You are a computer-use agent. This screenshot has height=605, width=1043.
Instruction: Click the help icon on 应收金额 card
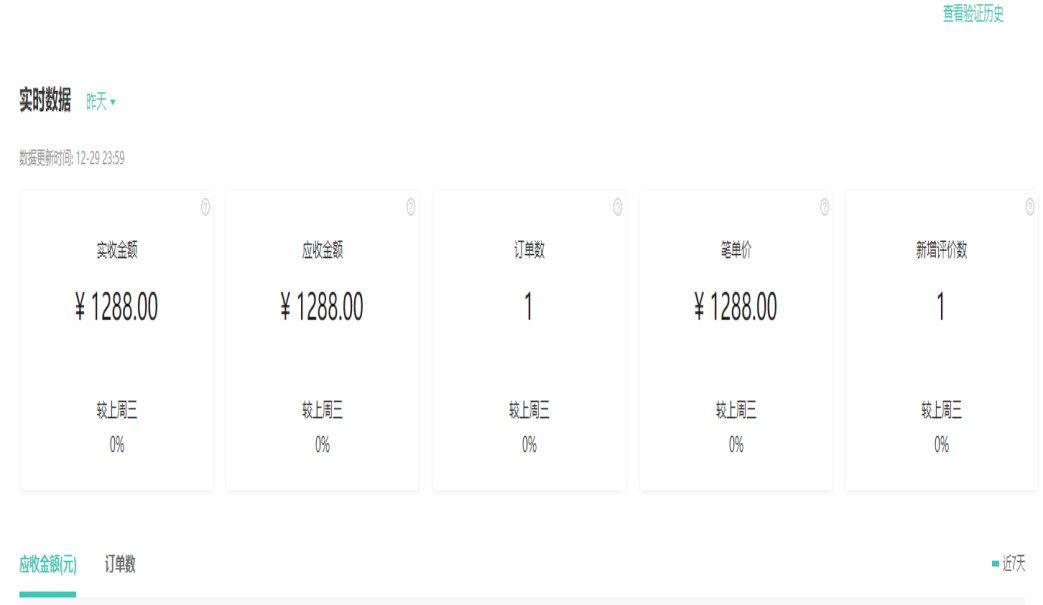point(411,207)
